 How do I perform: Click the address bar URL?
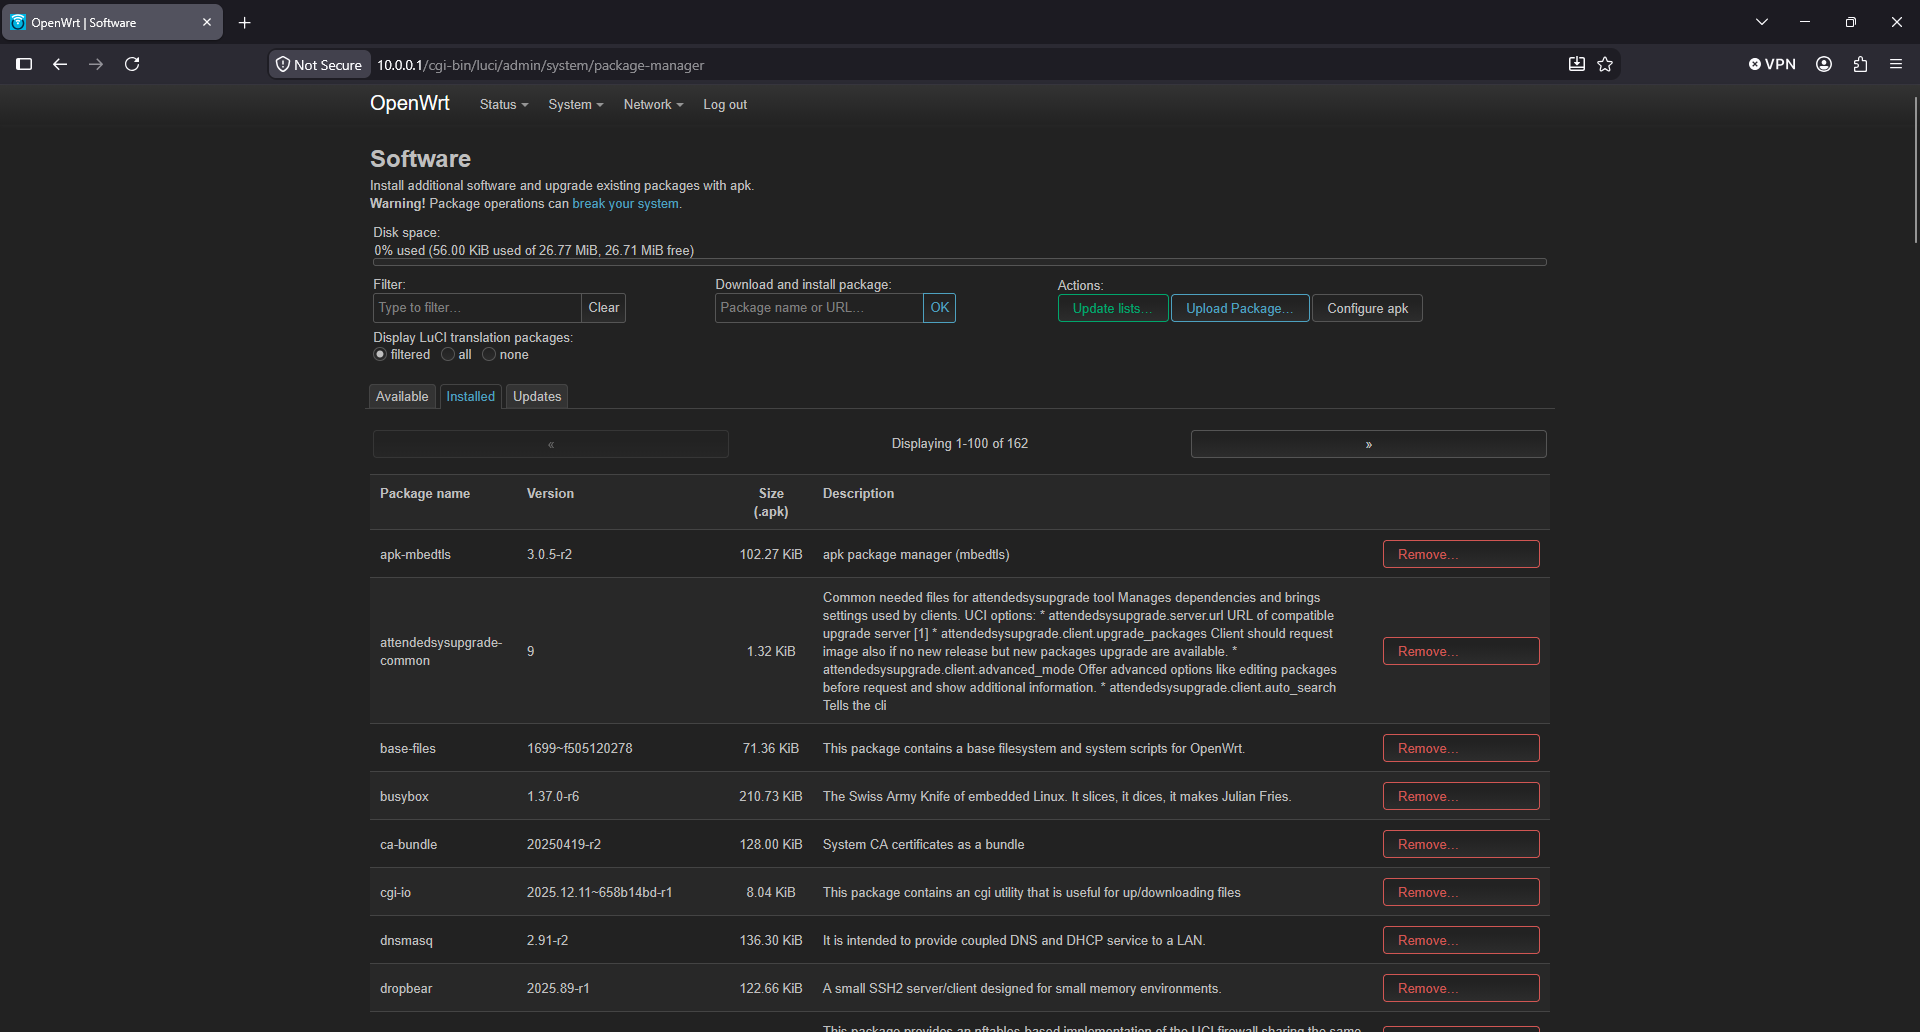click(540, 65)
